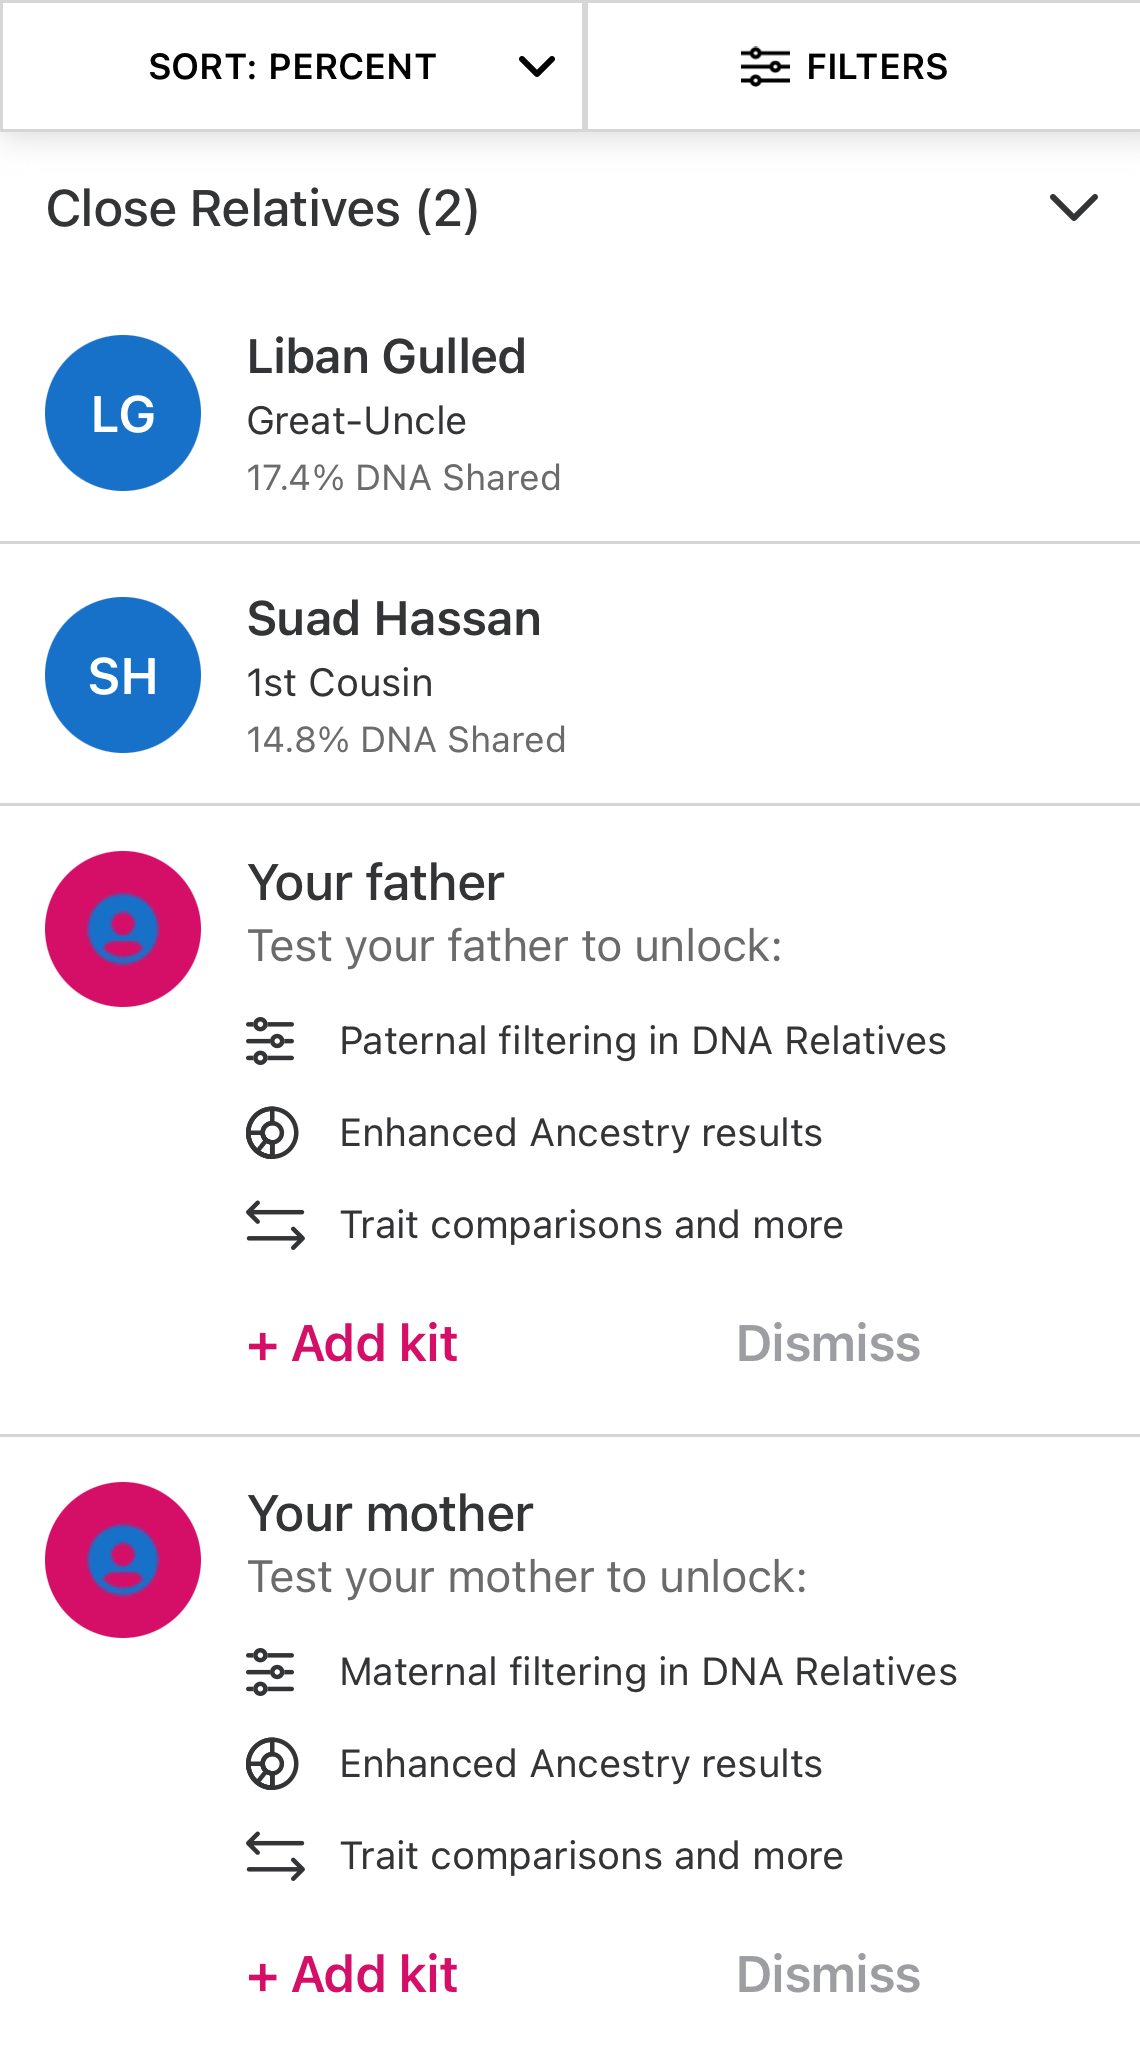Open the Sort: Percent dropdown
The height and width of the screenshot is (2050, 1140).
pos(292,67)
